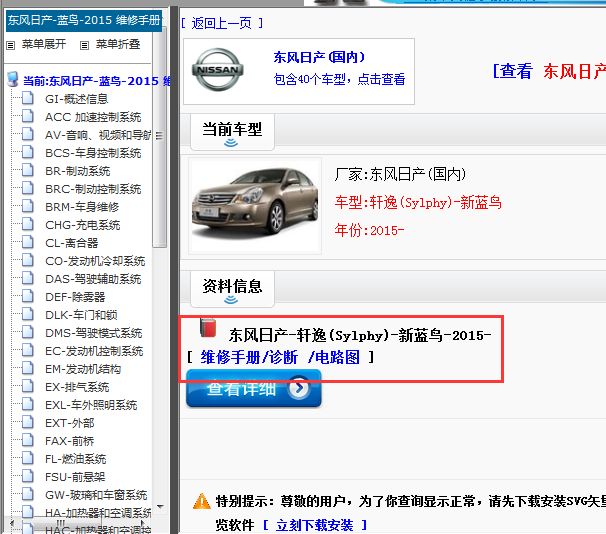The image size is (606, 534).
Task: Click the BCS-车身控制系统 page icon
Action: point(27,153)
